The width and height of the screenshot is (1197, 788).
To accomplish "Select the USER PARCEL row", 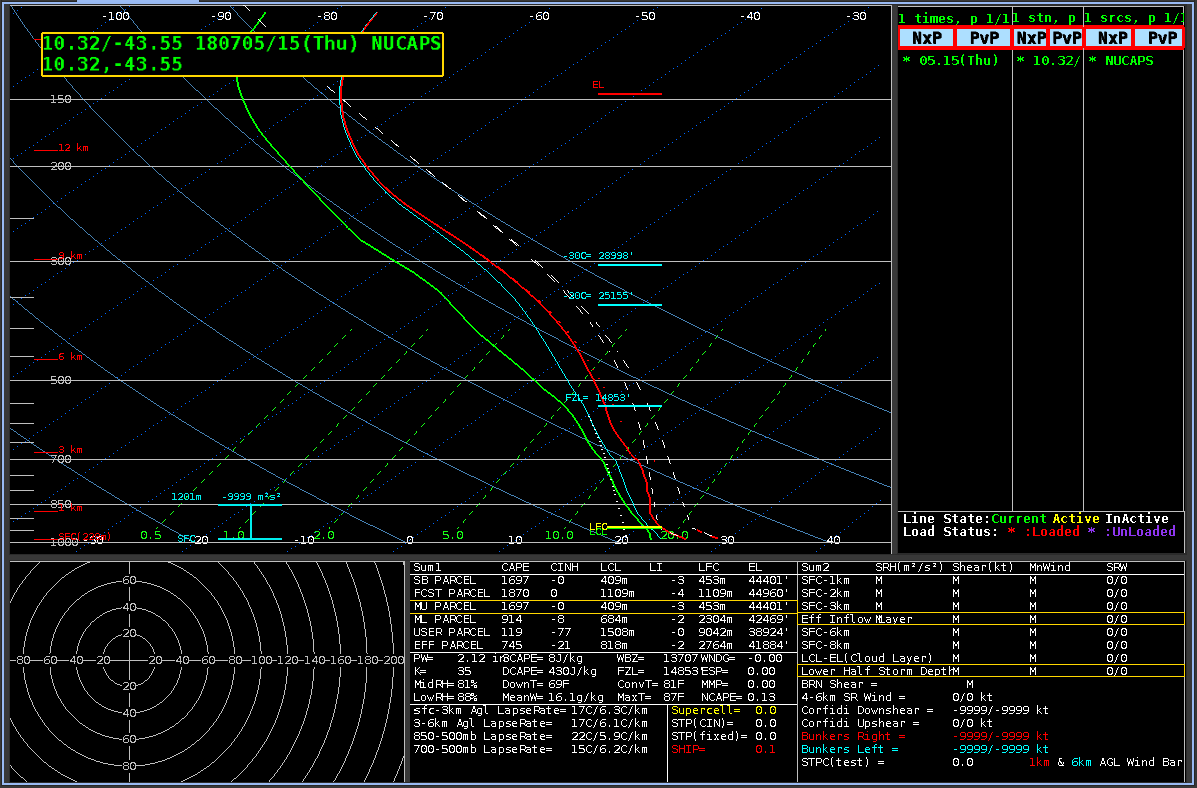I will (603, 632).
